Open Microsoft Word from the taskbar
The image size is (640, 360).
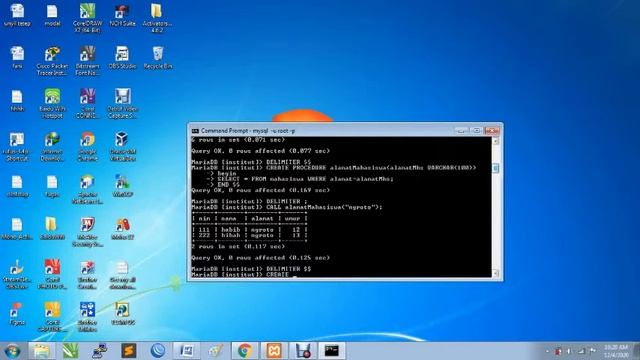tap(187, 351)
